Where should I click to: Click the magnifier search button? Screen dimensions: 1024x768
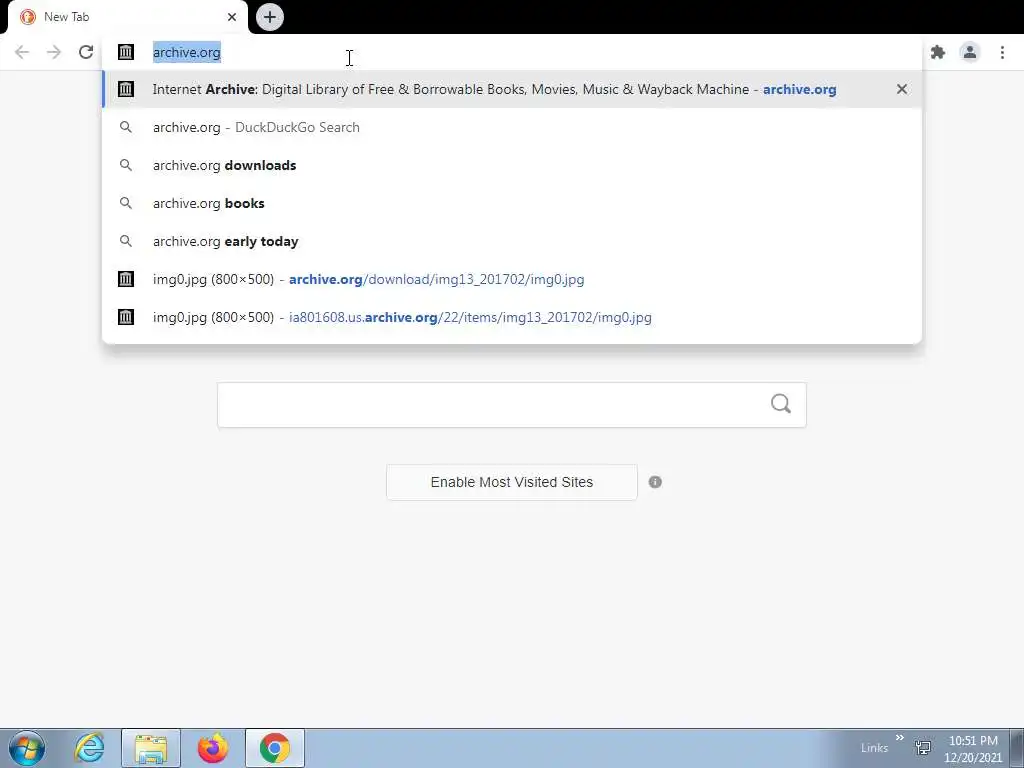coord(780,404)
